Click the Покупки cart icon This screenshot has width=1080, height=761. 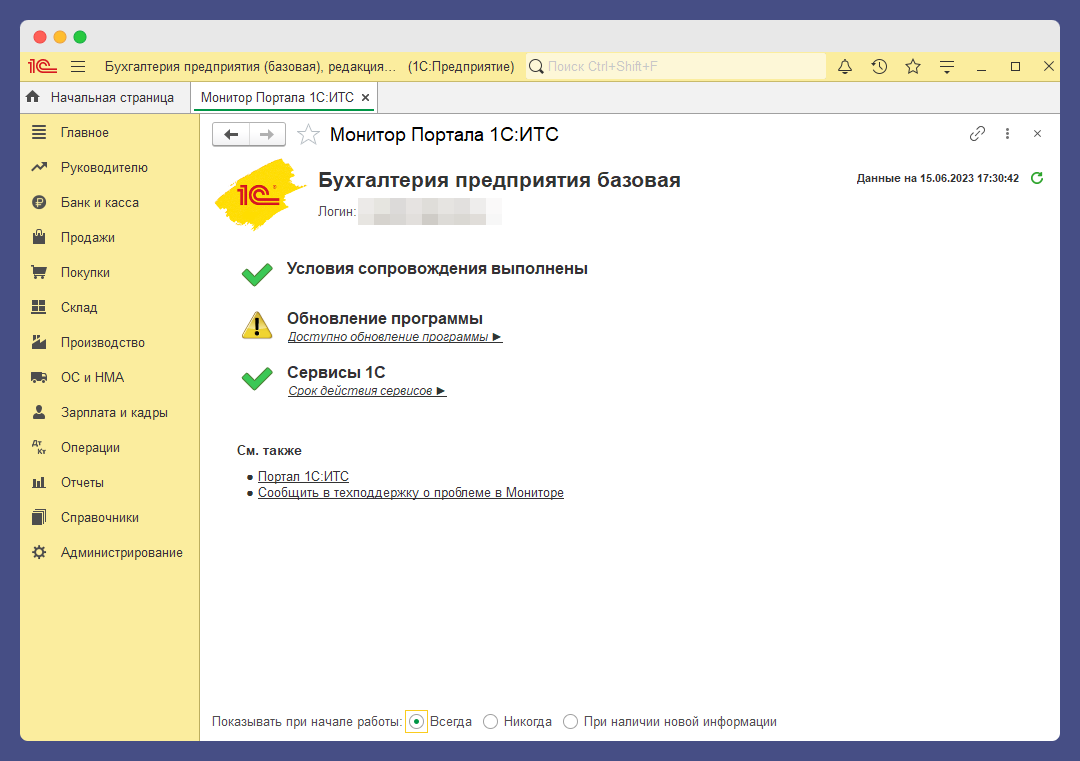(39, 272)
